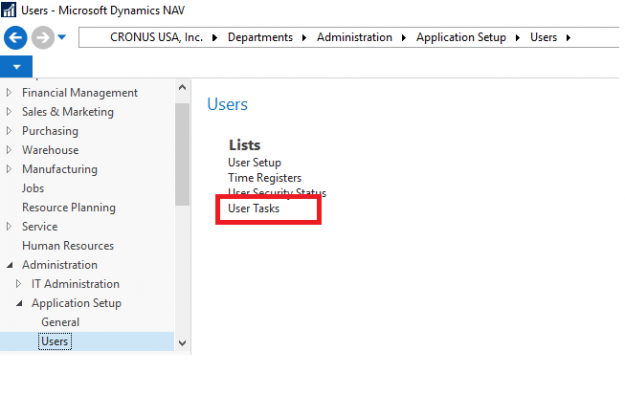The image size is (625, 395).
Task: Select Service in navigation tree
Action: tap(40, 227)
